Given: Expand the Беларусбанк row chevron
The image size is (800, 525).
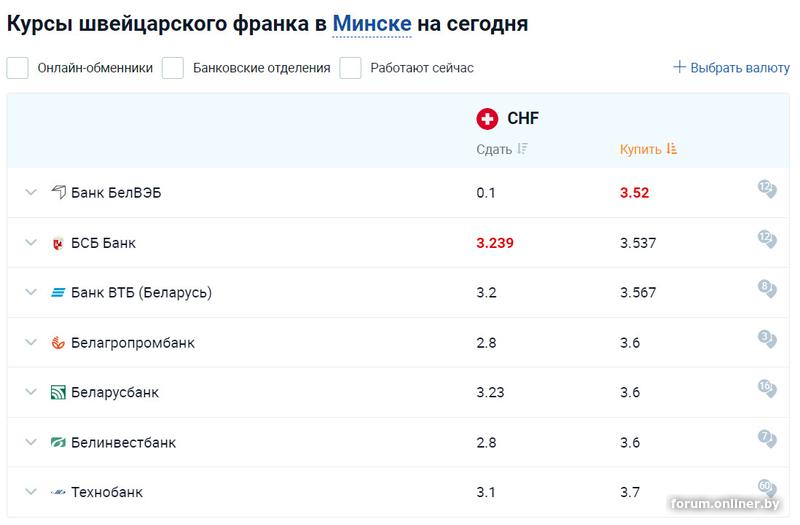Looking at the screenshot, I should point(31,392).
